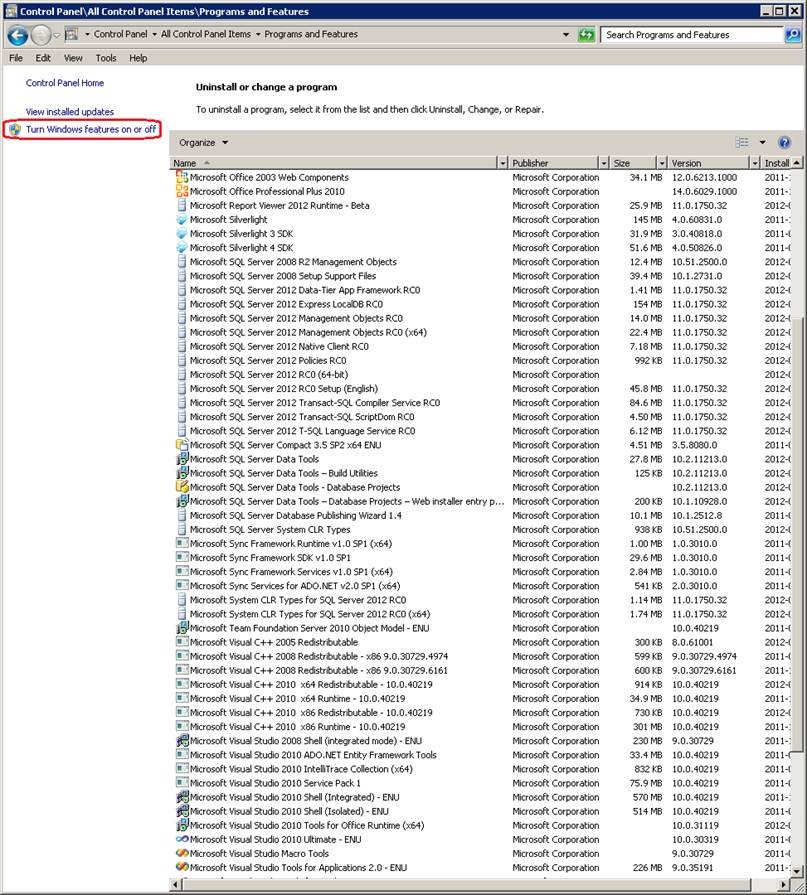The width and height of the screenshot is (807, 895).
Task: Open the Name column filter dropdown arrow
Action: pos(502,163)
